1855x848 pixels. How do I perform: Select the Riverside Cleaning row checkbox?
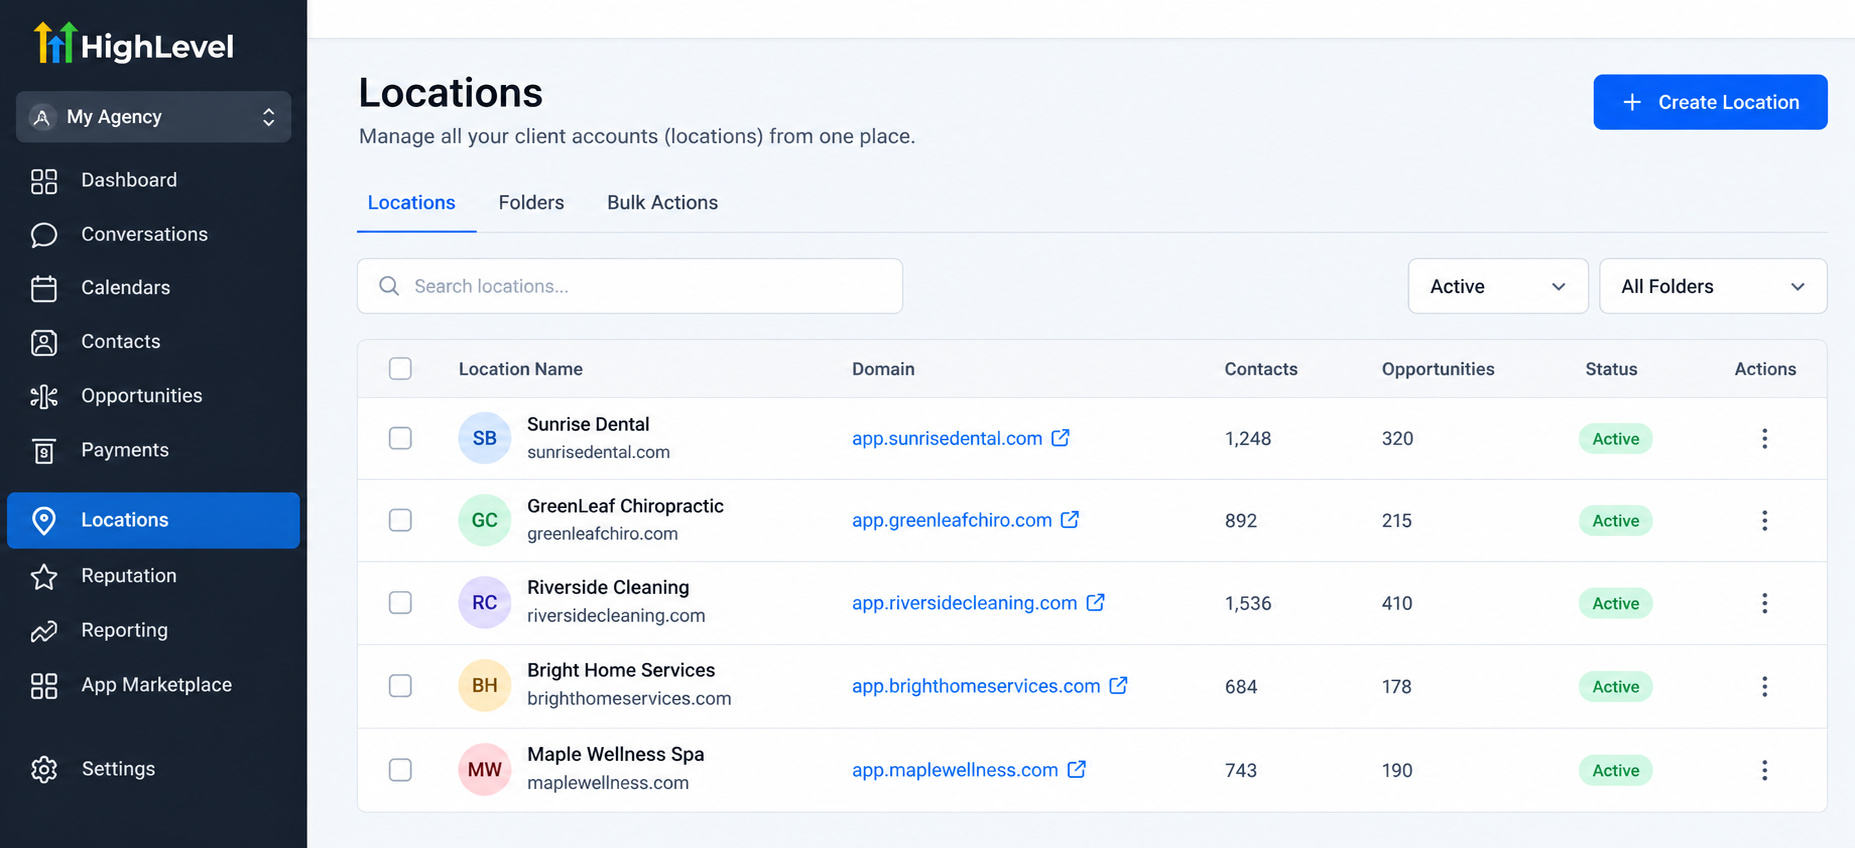point(400,602)
